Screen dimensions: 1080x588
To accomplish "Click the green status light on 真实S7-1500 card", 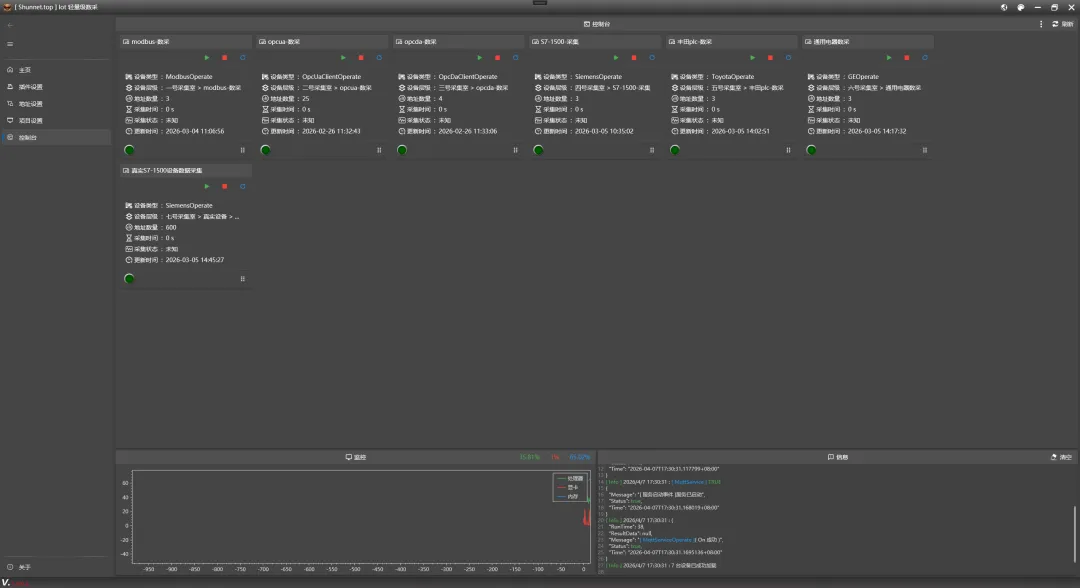I will tap(129, 279).
